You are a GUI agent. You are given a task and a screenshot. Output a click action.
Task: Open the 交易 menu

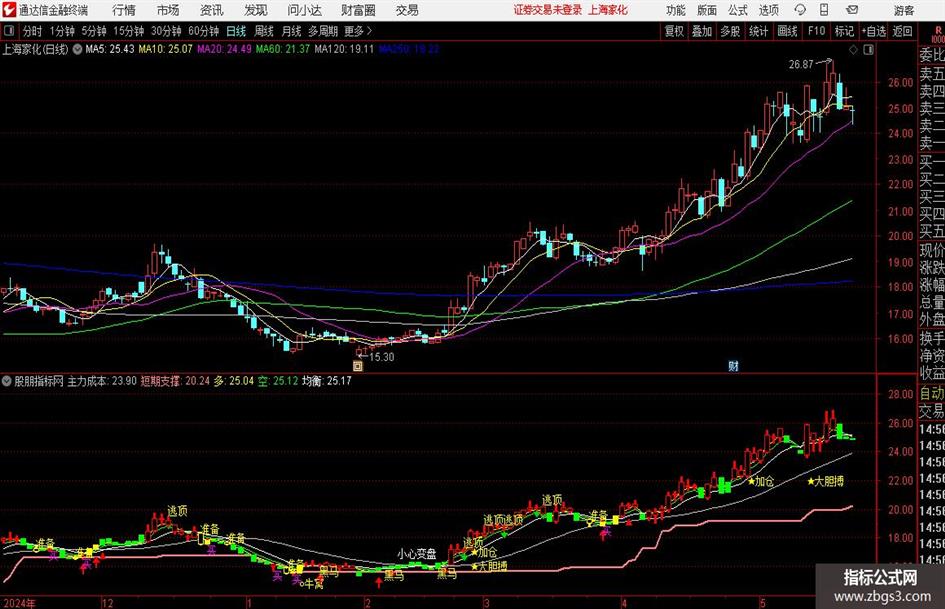coord(407,10)
